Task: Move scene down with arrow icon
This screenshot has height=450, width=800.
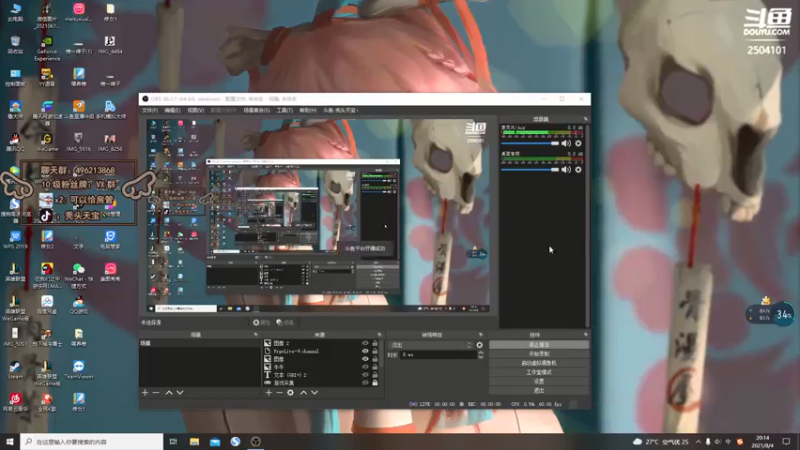Action: click(x=180, y=392)
